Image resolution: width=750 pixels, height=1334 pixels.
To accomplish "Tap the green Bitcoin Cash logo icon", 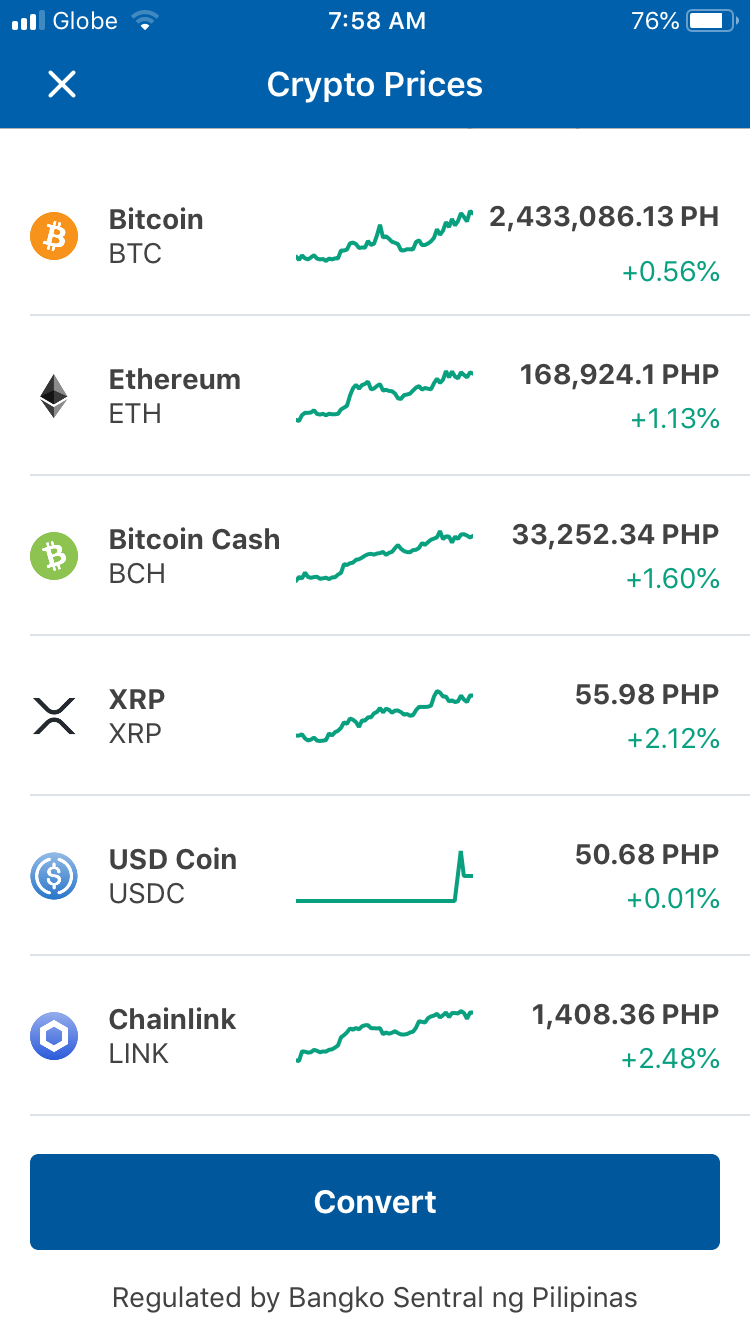I will pos(54,556).
